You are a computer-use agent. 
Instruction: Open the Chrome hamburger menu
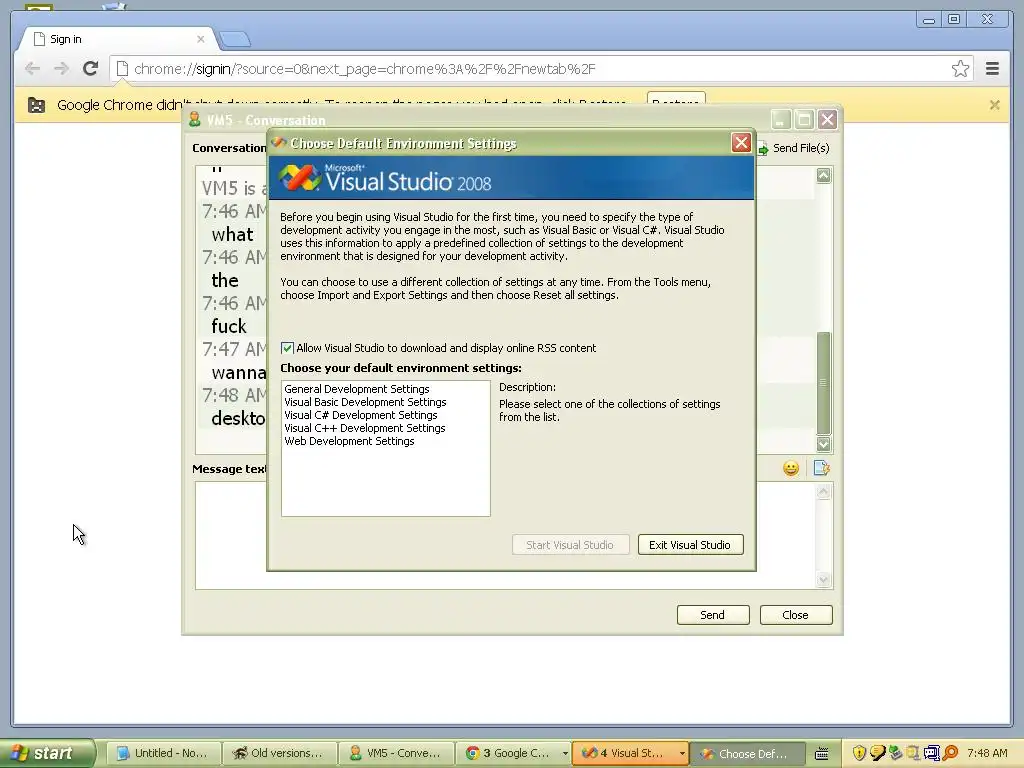click(992, 69)
